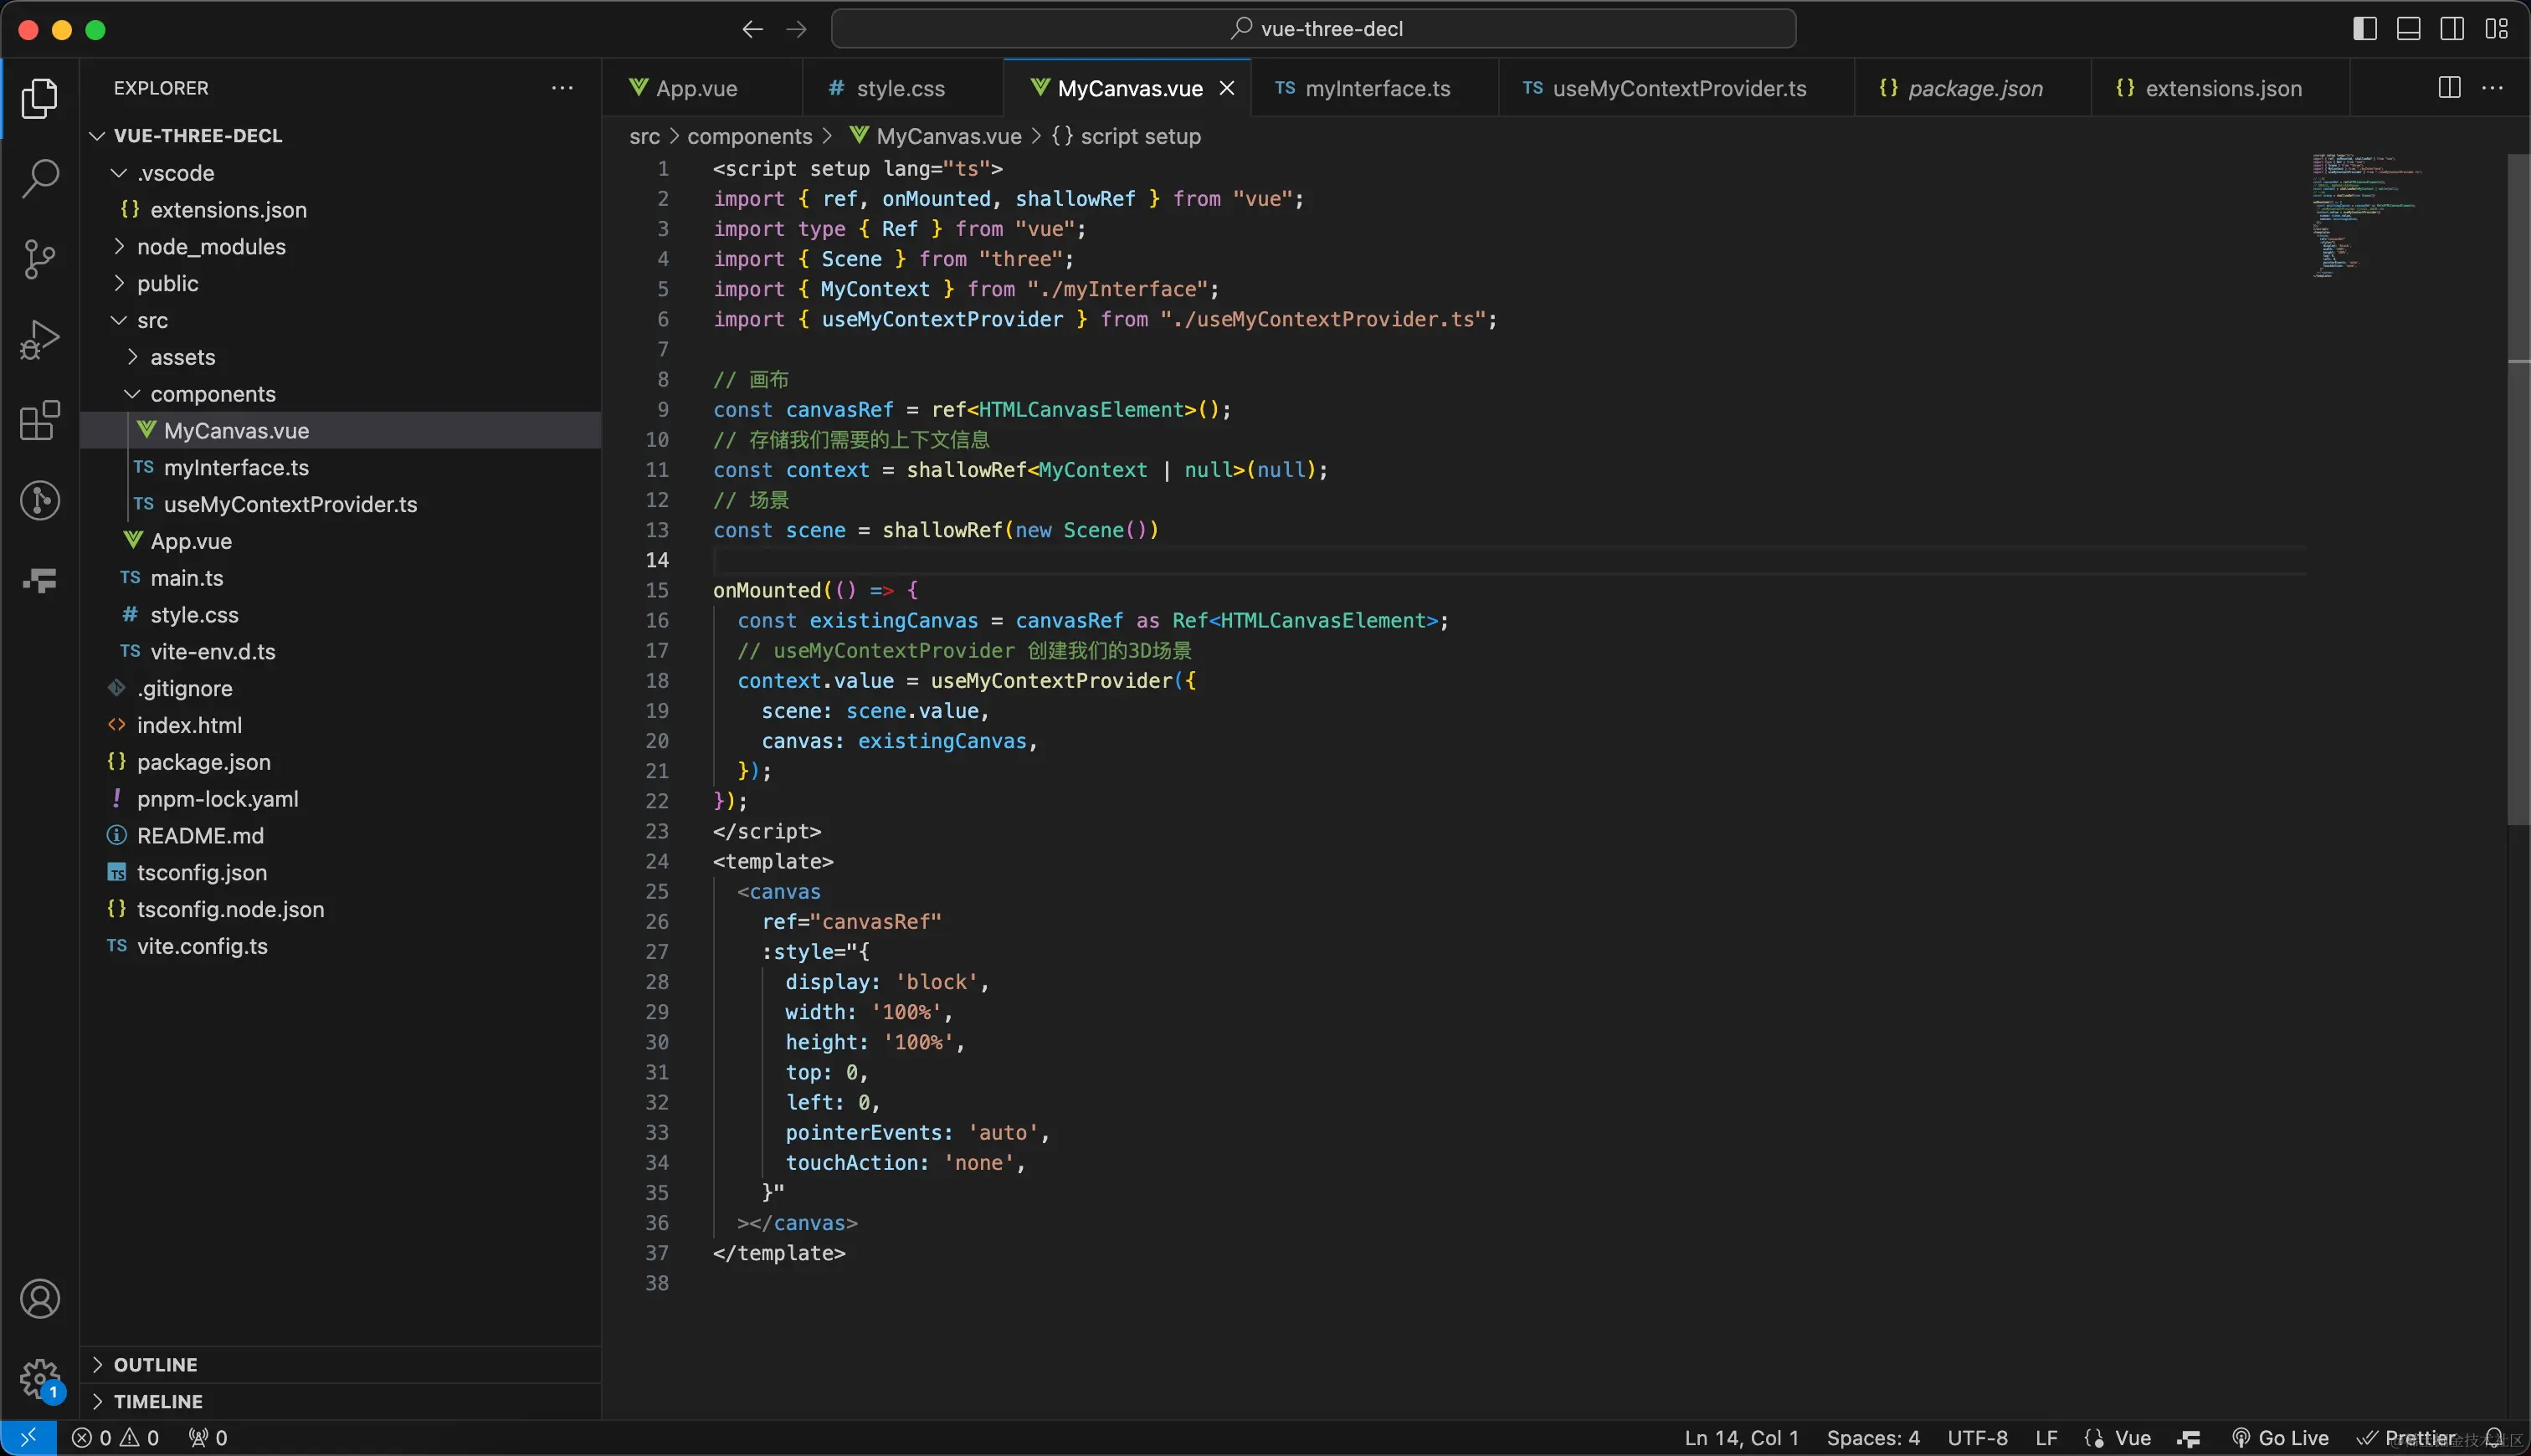Click the vue-three-decl command center search box
The height and width of the screenshot is (1456, 2531).
pos(1313,29)
